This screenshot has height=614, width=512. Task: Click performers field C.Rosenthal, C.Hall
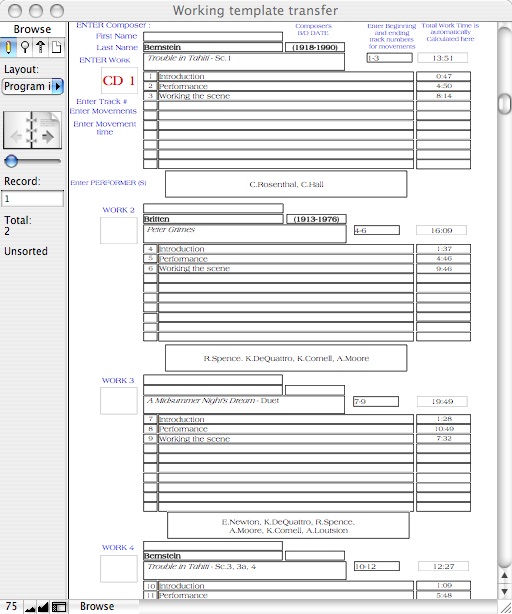pyautogui.click(x=286, y=184)
